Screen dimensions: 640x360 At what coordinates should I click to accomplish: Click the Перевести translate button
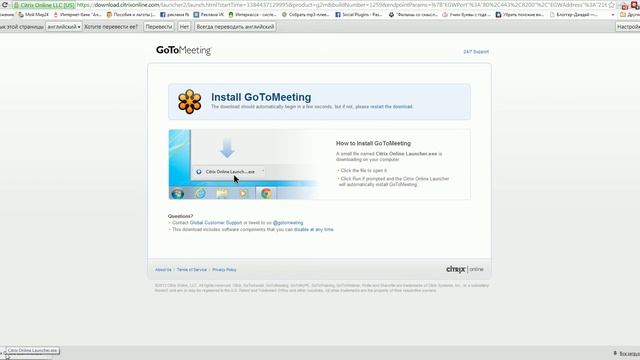click(159, 27)
